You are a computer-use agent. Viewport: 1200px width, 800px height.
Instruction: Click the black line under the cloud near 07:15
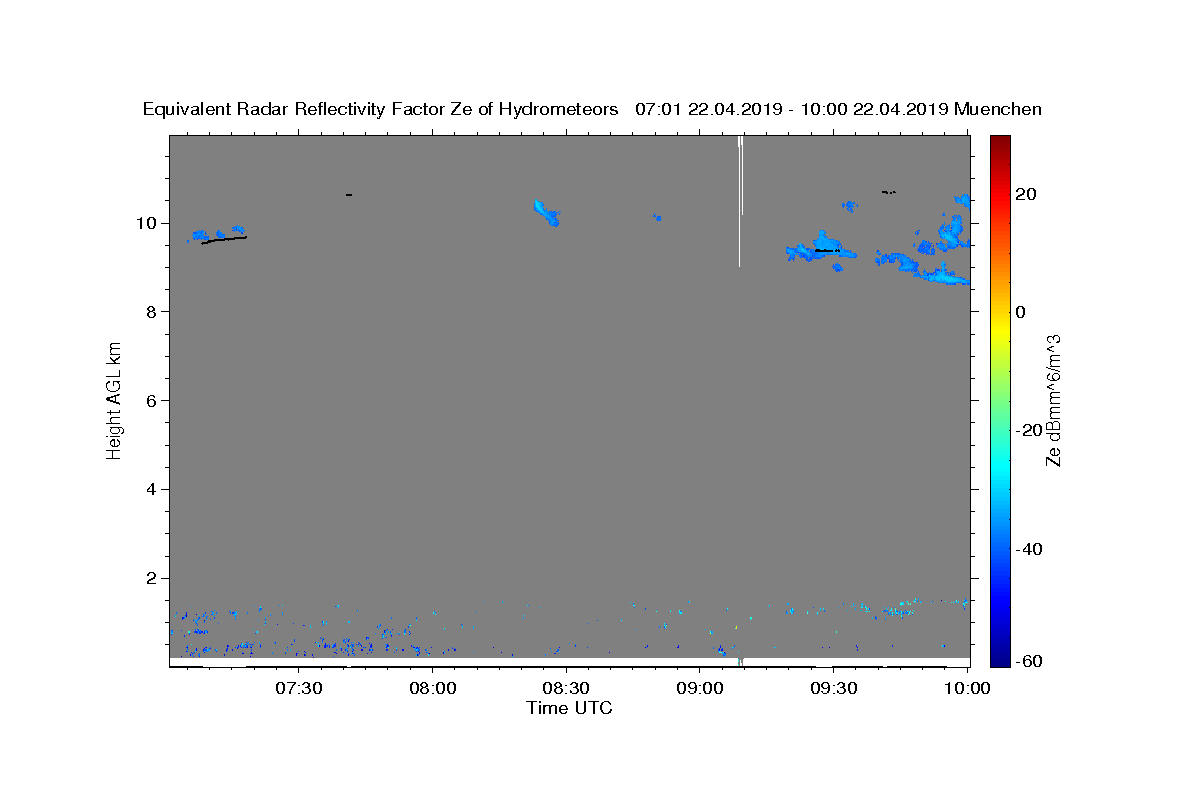(224, 240)
